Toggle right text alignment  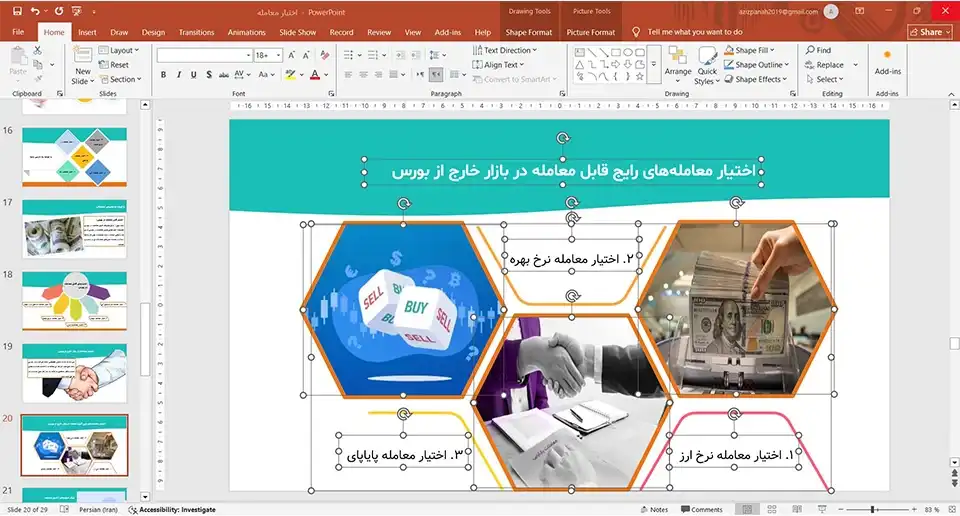[378, 75]
